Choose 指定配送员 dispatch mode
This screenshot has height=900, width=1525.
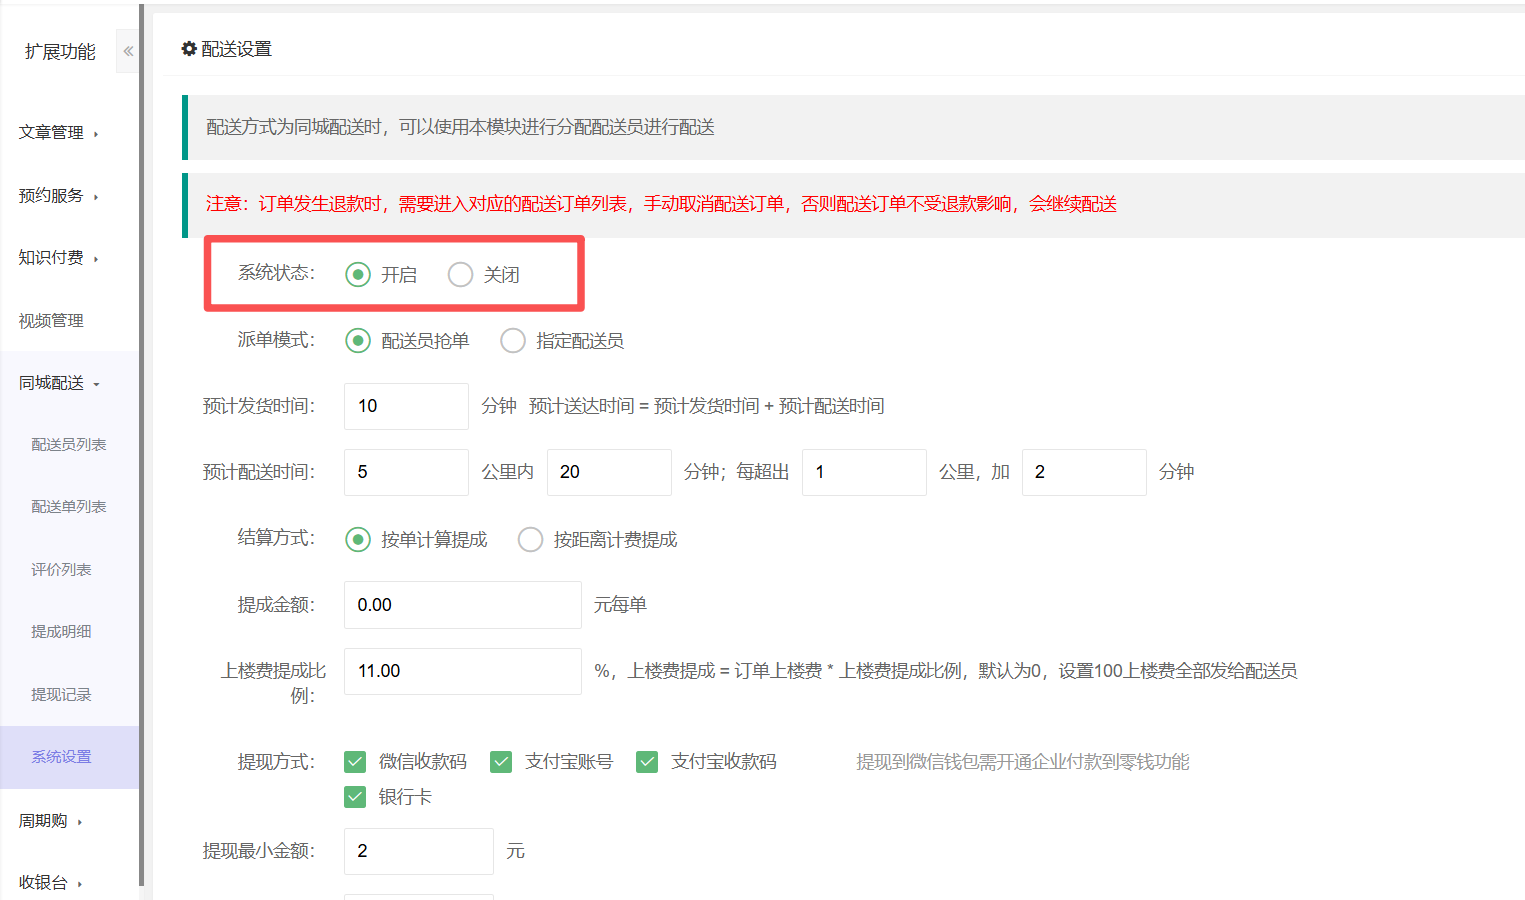pyautogui.click(x=513, y=341)
